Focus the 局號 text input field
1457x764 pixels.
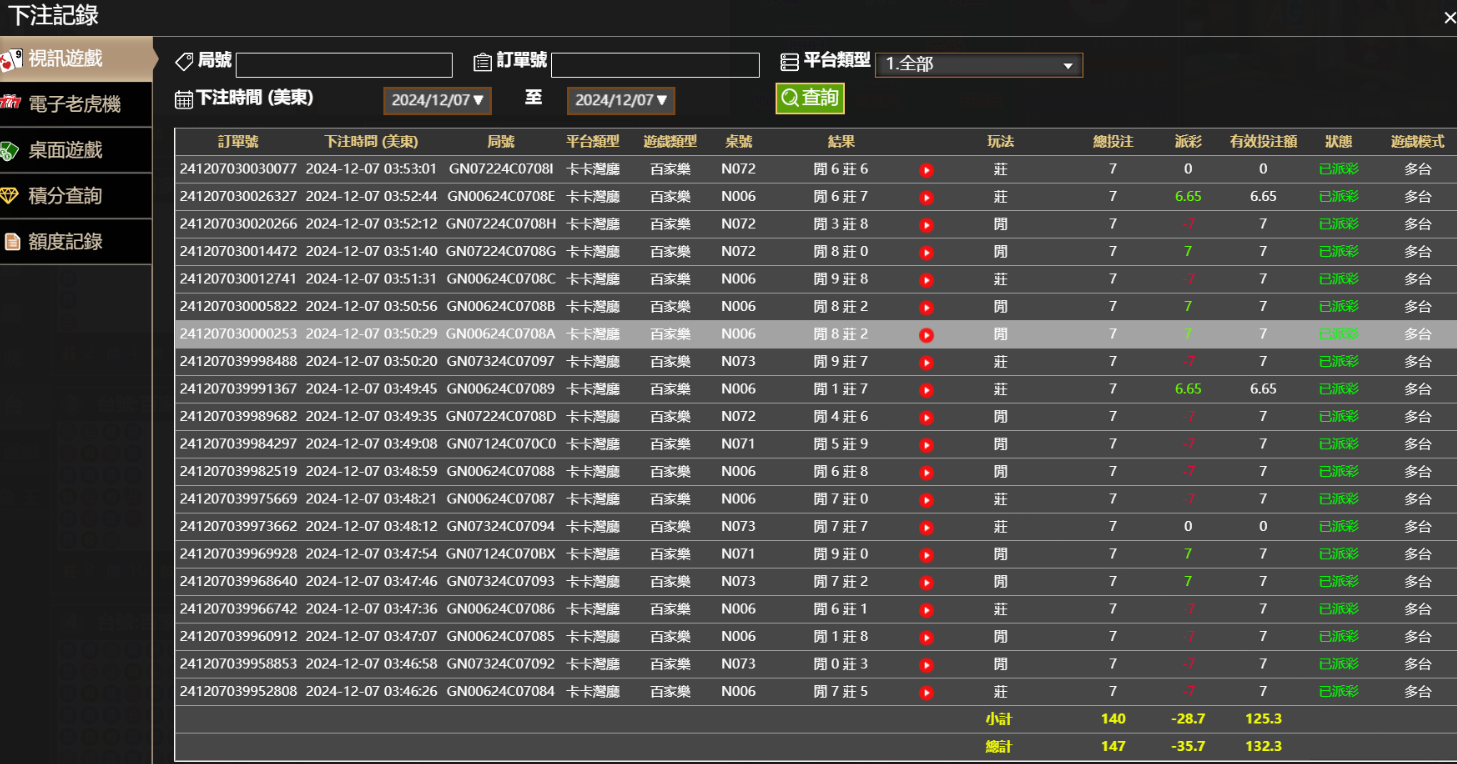[x=344, y=65]
